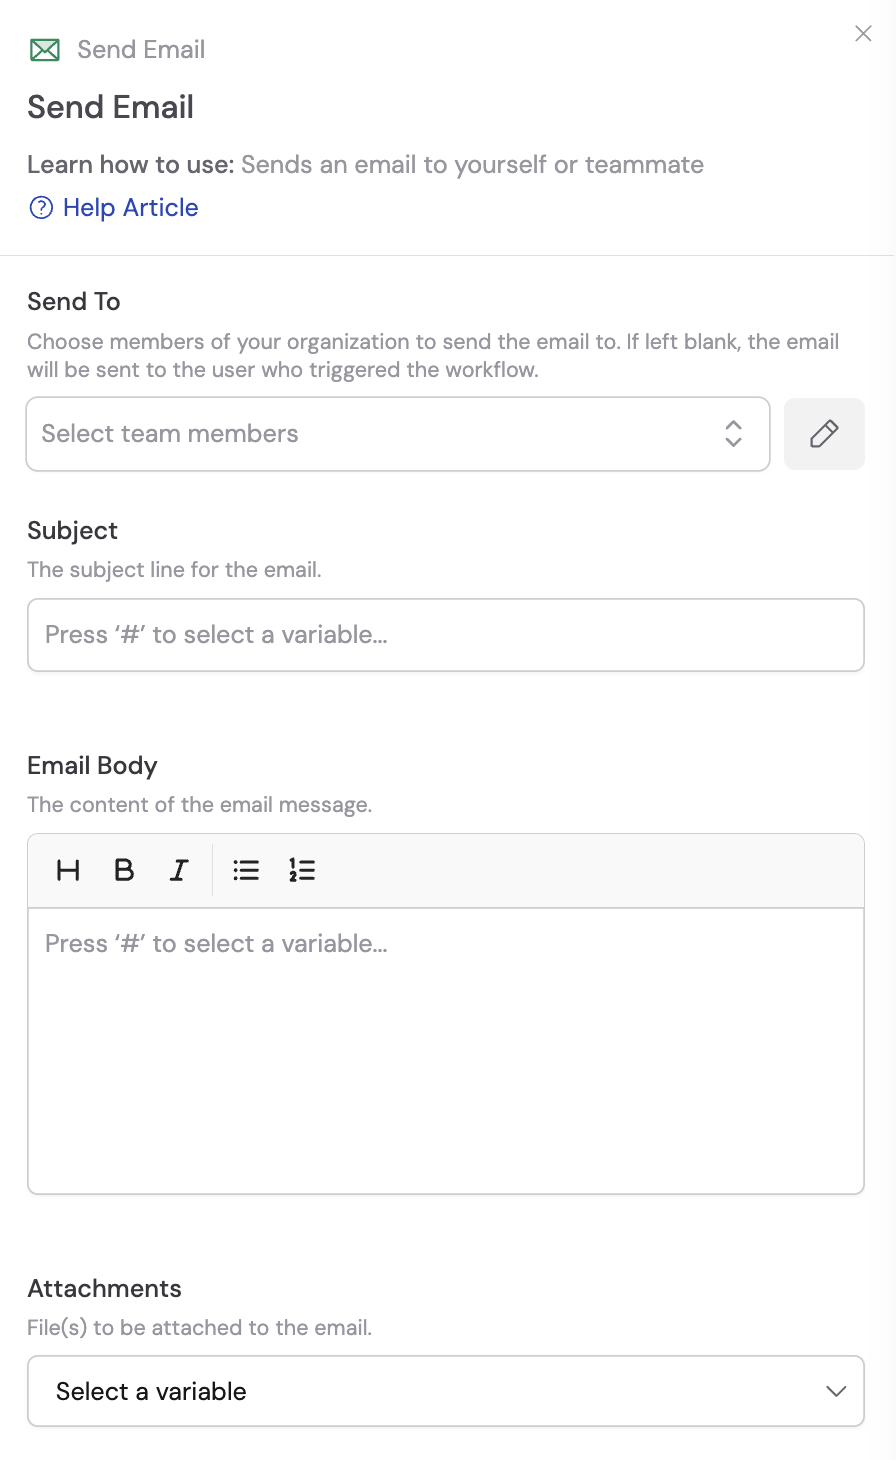Apply Bold formatting in email body
The image size is (896, 1460).
[x=123, y=870]
